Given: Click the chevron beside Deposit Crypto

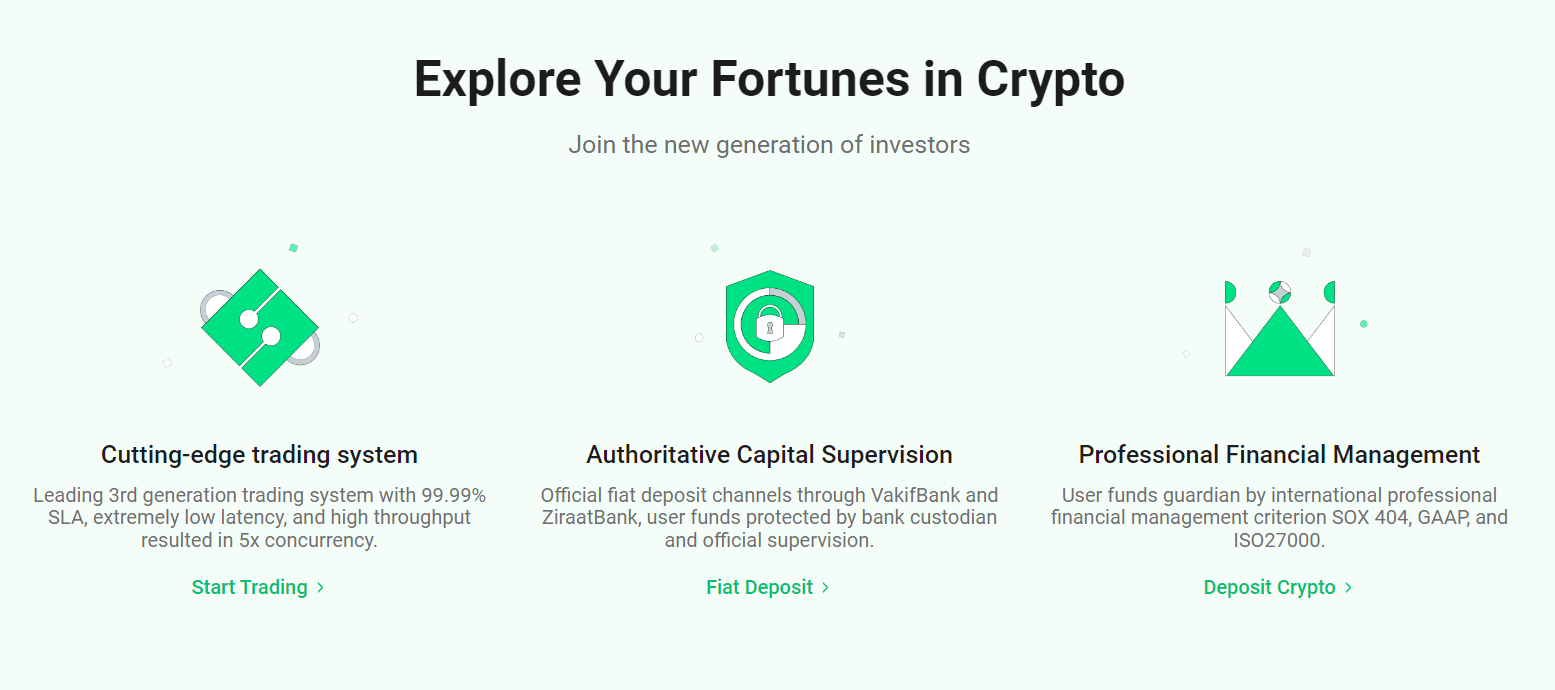Looking at the screenshot, I should coord(1349,588).
